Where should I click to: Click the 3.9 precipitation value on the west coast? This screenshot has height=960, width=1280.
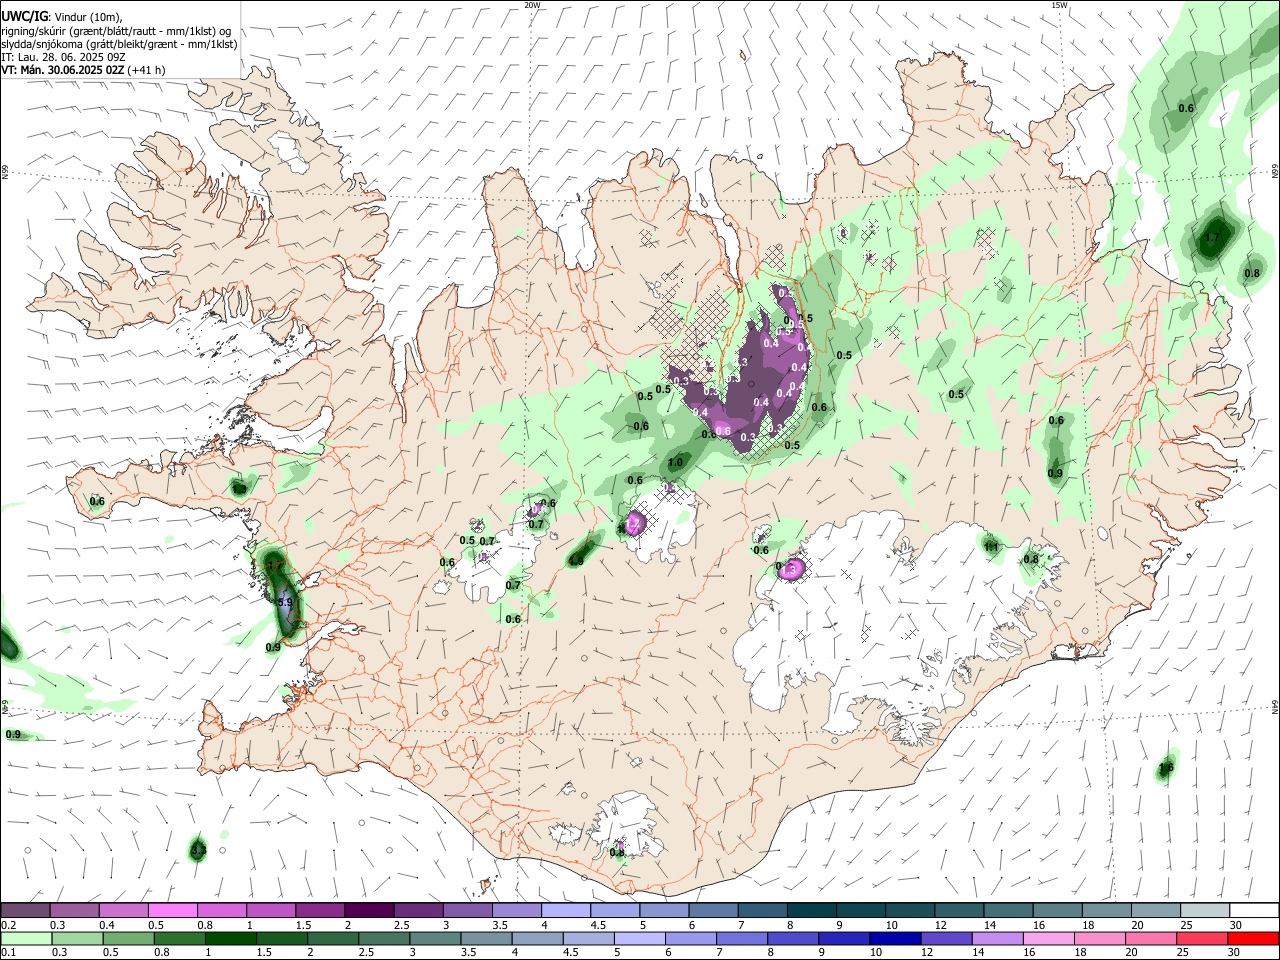(285, 603)
